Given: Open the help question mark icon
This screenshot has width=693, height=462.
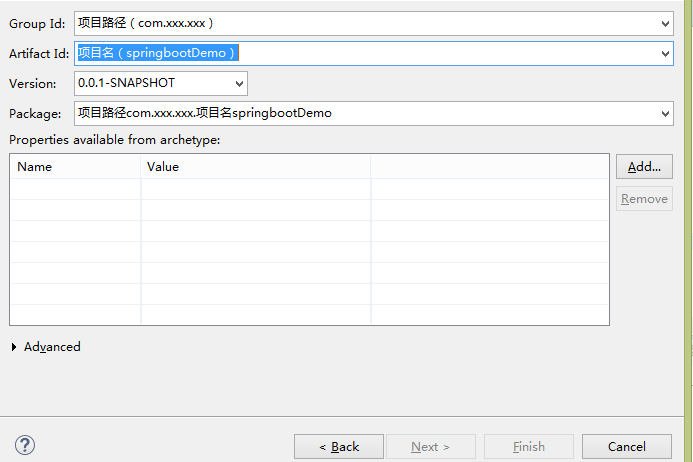Looking at the screenshot, I should [25, 445].
